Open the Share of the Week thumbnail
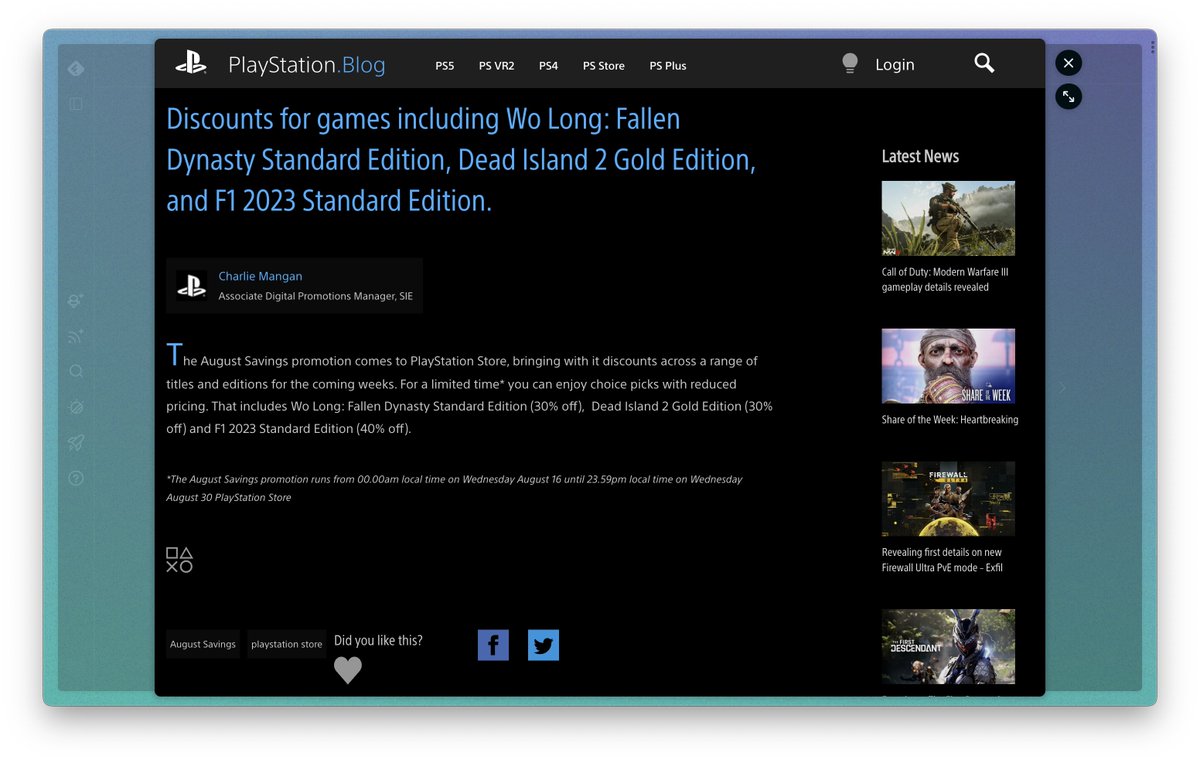The image size is (1200, 763). pyautogui.click(x=948, y=366)
